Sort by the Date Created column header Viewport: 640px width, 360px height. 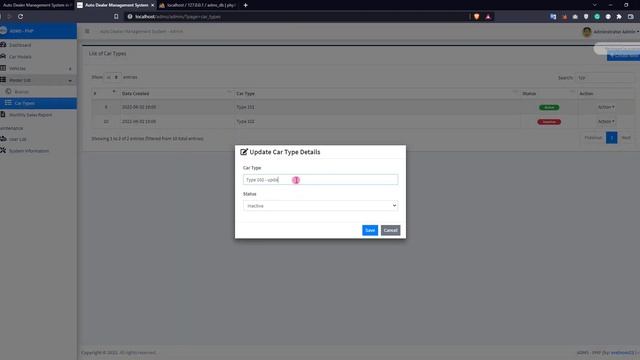pyautogui.click(x=177, y=93)
